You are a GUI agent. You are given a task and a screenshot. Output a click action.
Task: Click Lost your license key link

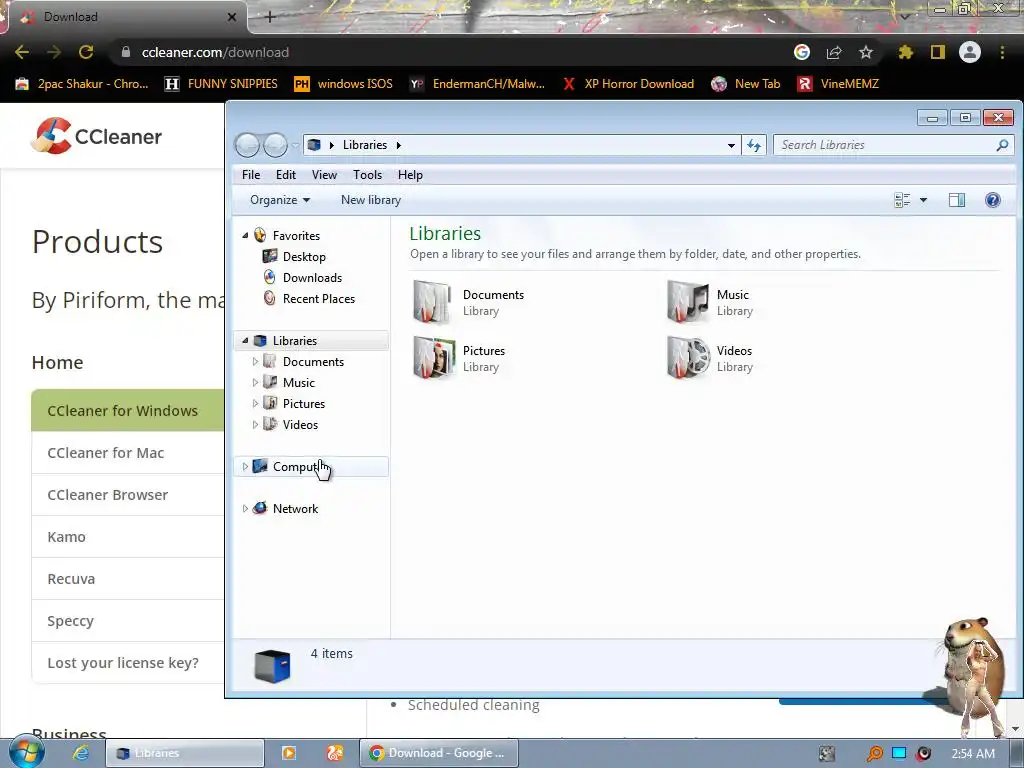(x=123, y=663)
